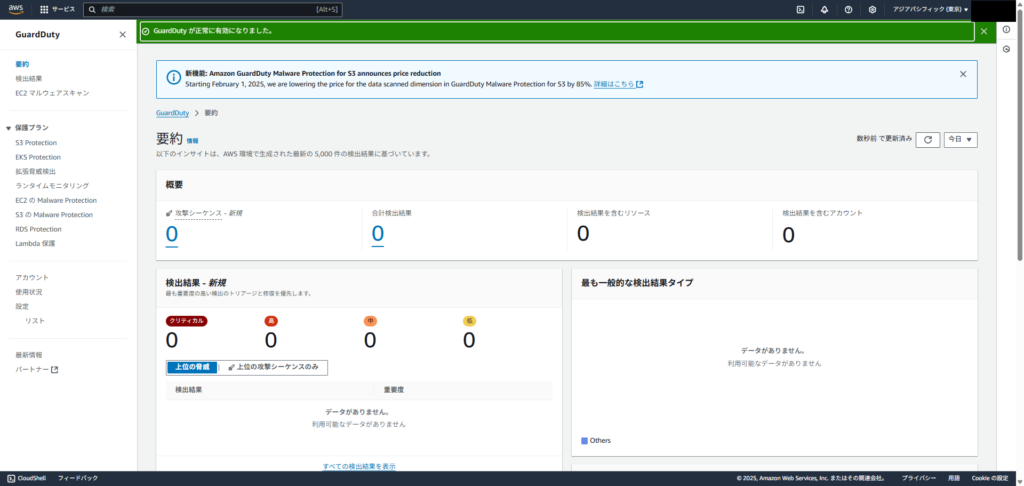Open the notifications bell icon
The height and width of the screenshot is (486, 1024).
tap(824, 10)
